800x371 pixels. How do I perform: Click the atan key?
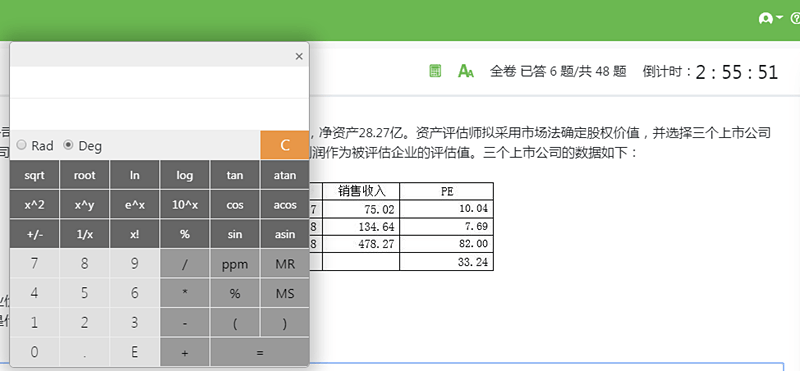285,175
